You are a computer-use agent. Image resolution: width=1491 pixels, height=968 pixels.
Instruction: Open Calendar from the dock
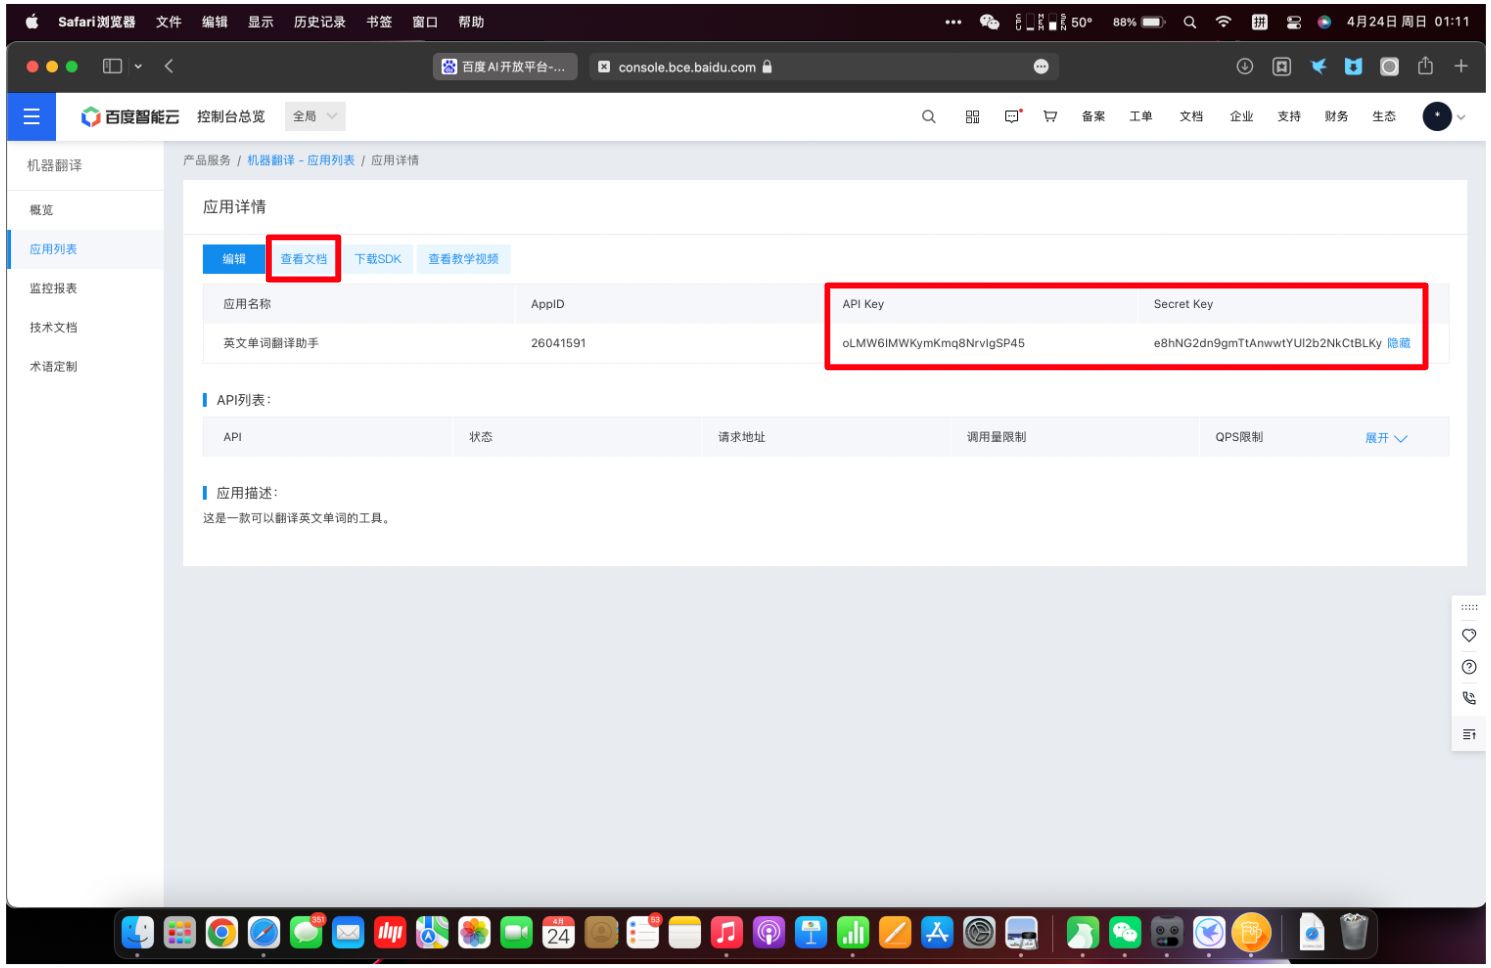[x=559, y=933]
